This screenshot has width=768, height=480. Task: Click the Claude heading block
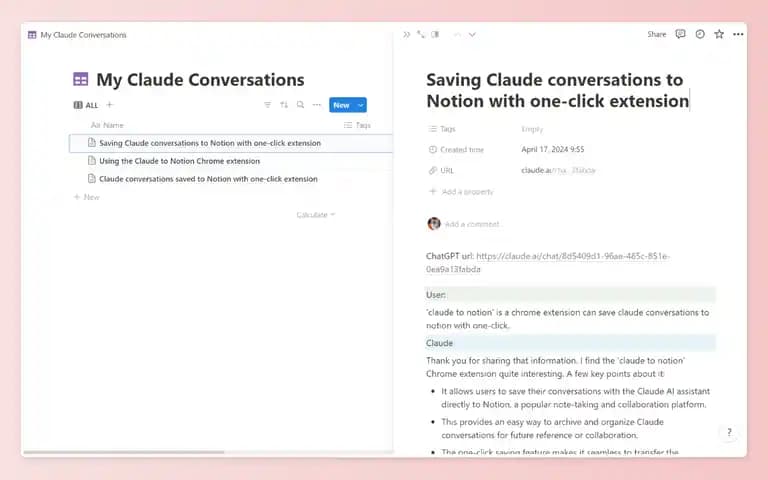(571, 343)
